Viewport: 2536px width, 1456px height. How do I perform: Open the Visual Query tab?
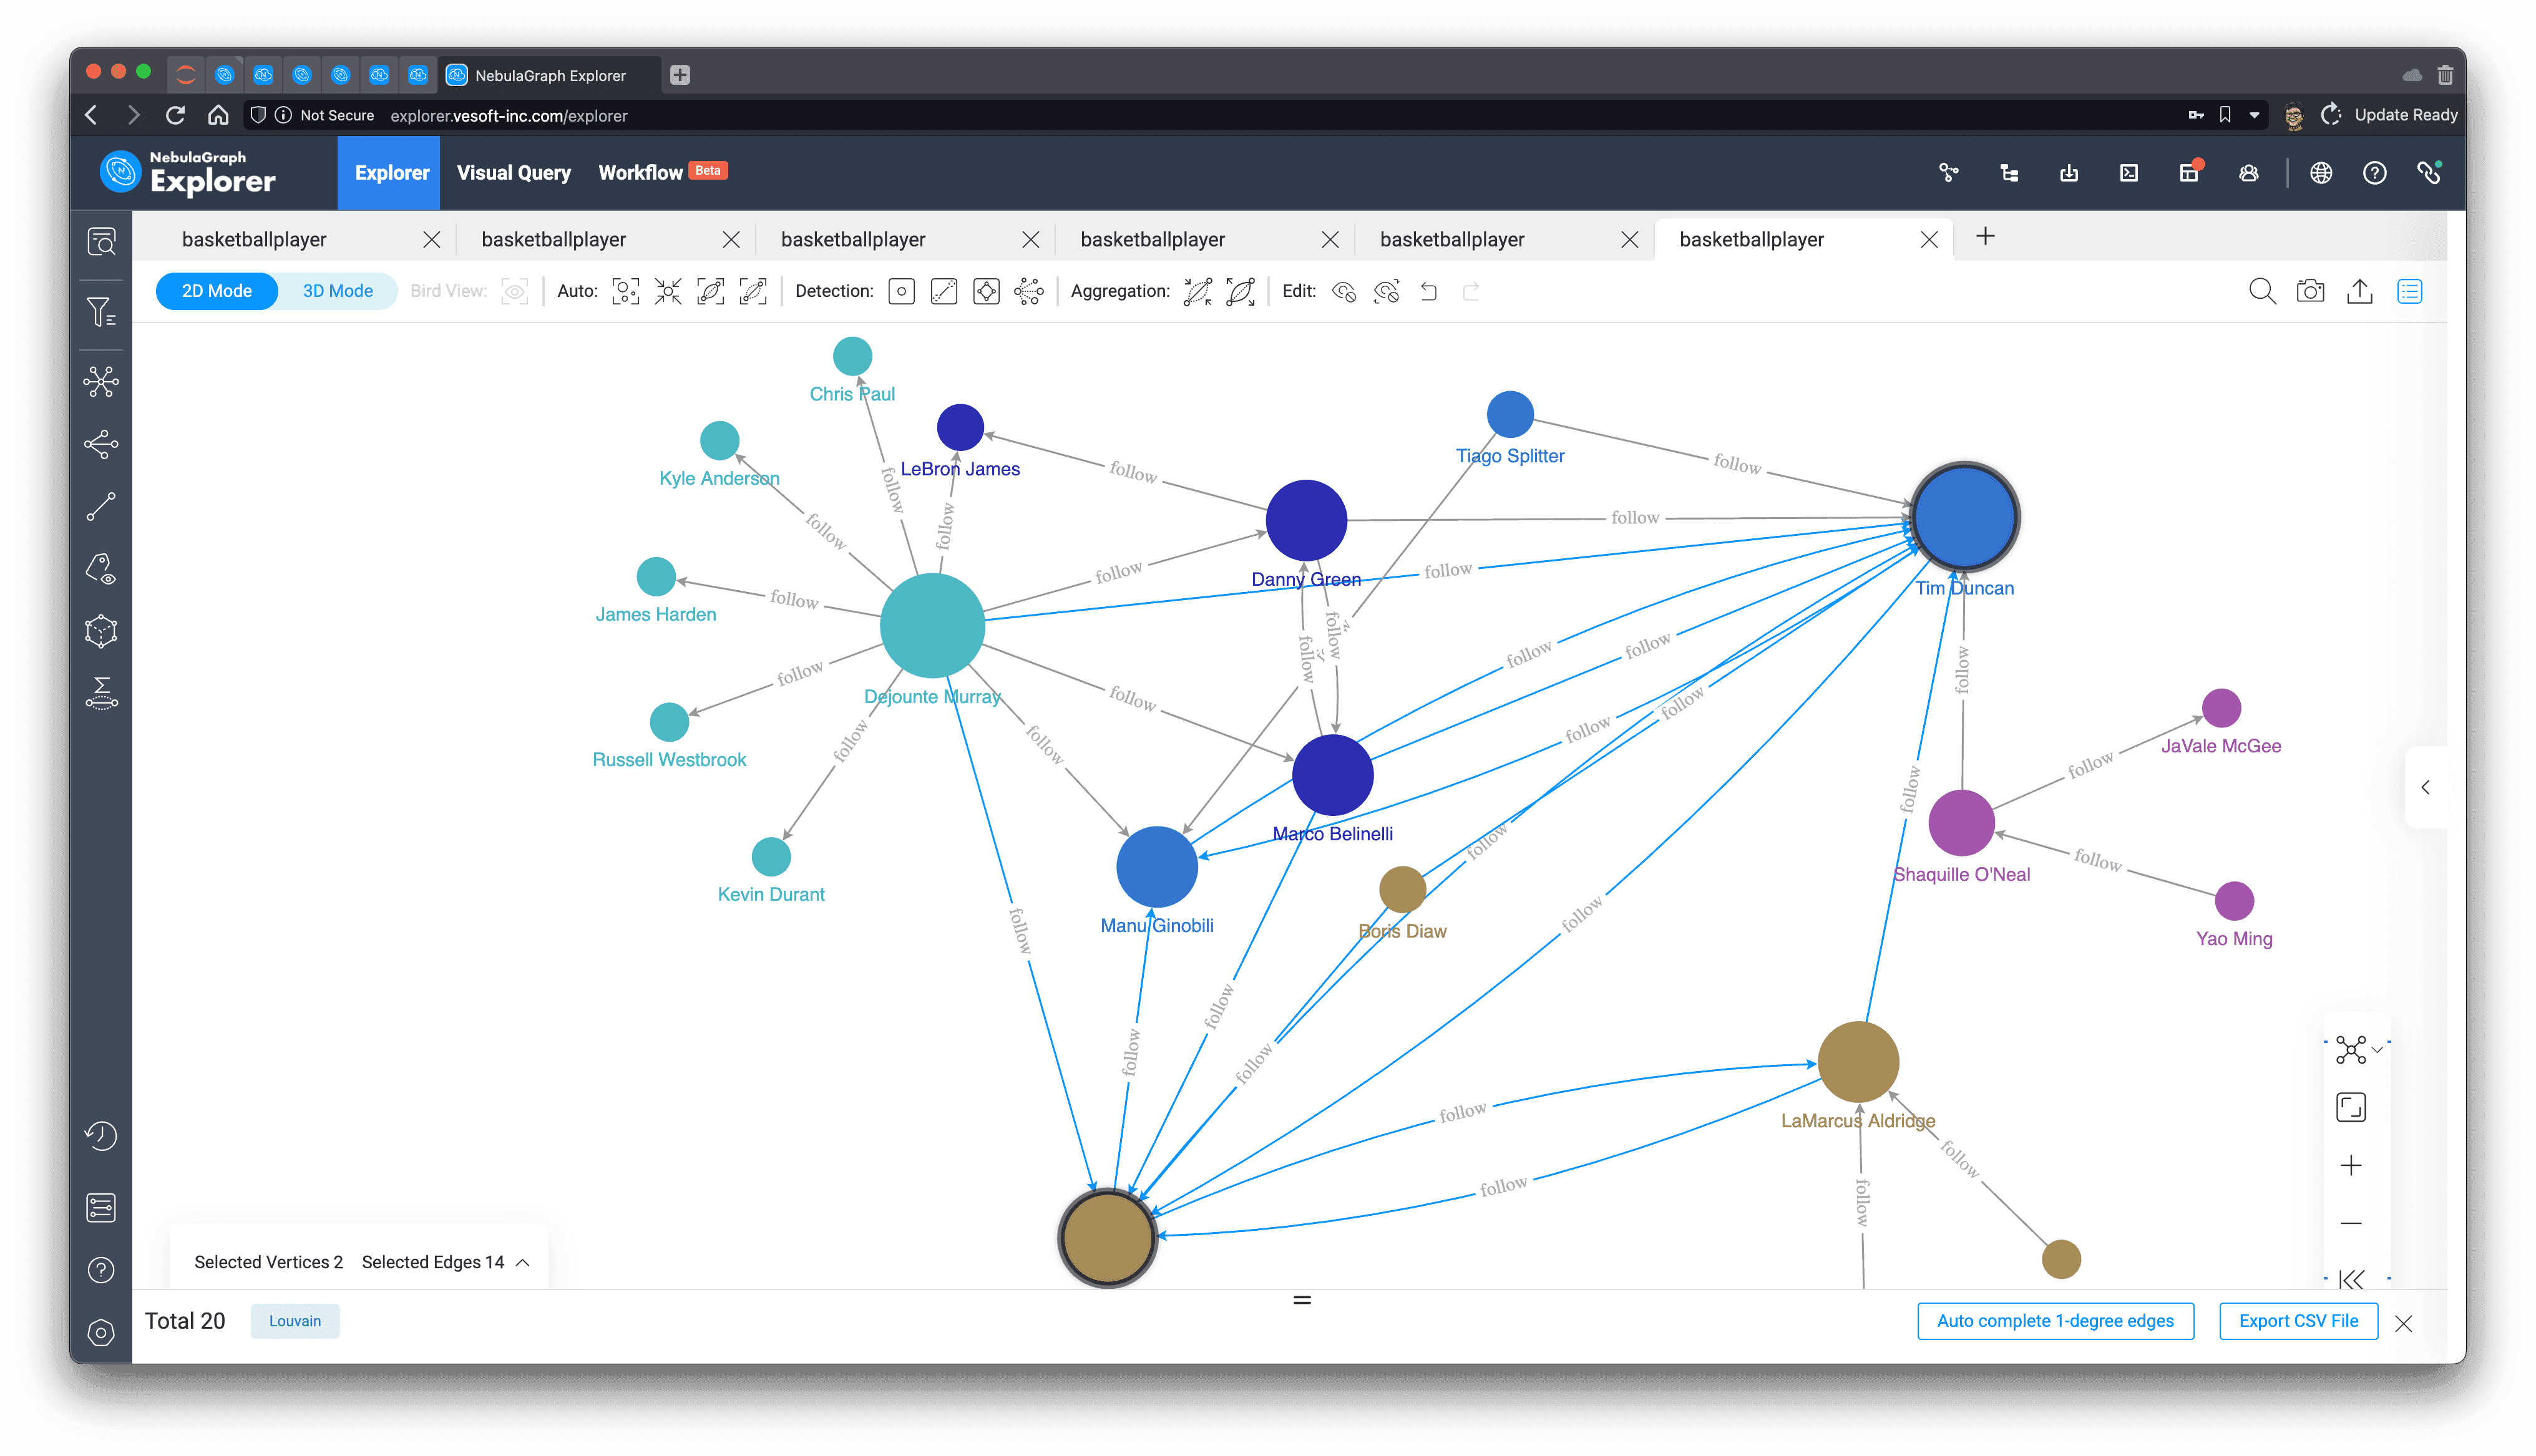click(514, 173)
